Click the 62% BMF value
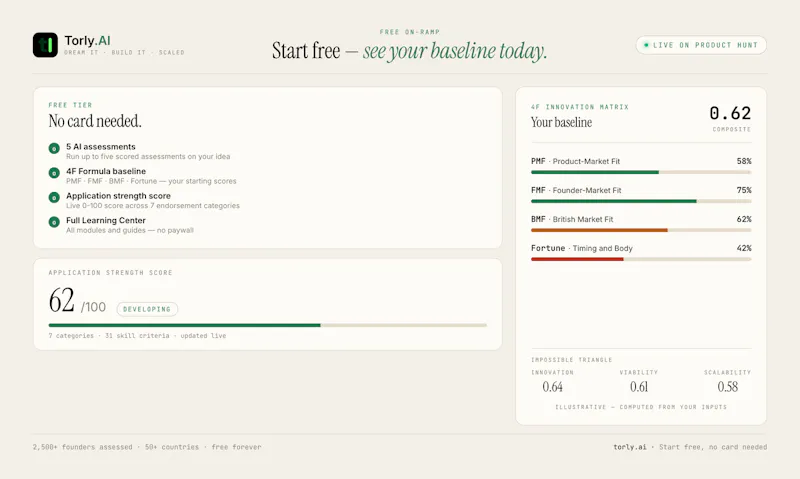This screenshot has height=479, width=800. click(744, 219)
